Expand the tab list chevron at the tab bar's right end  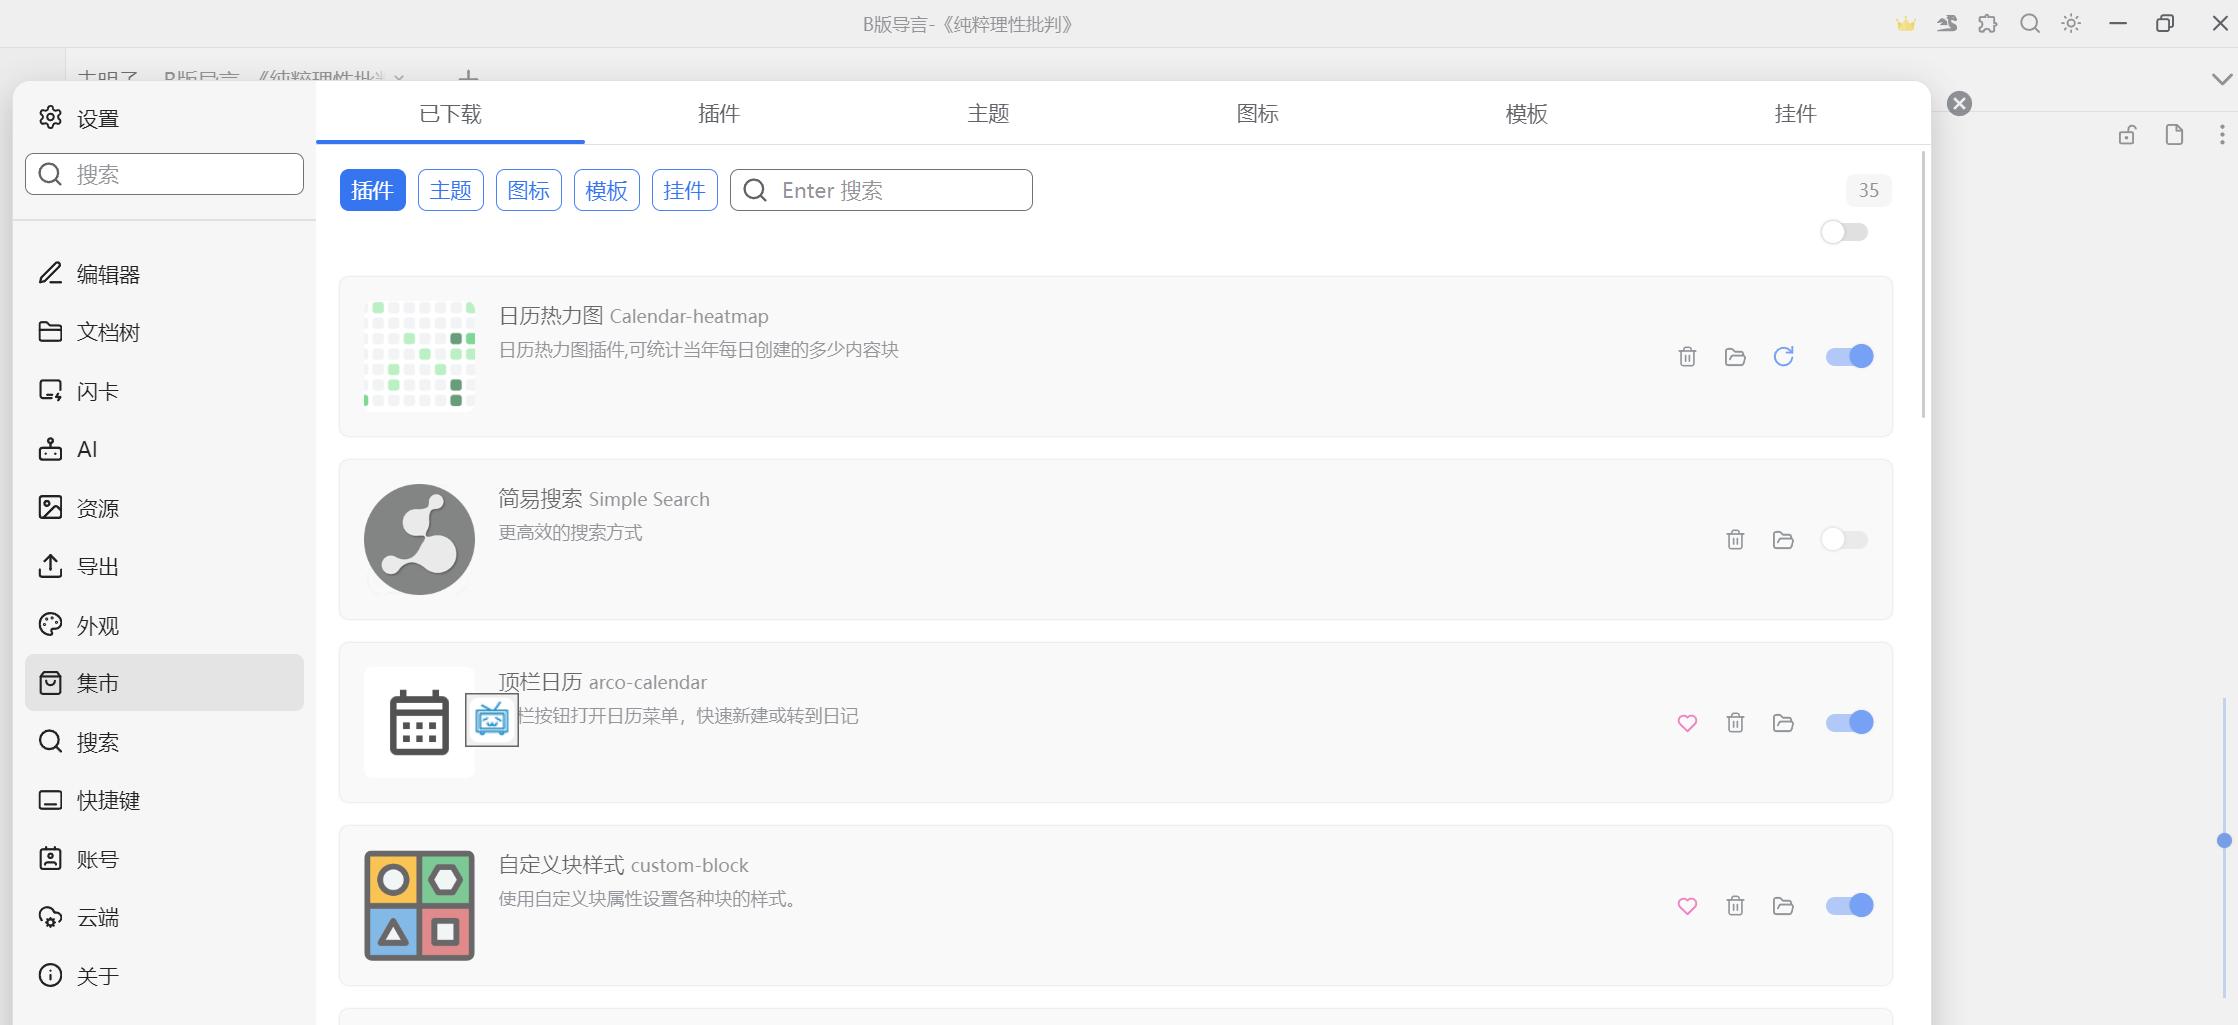pos(2222,79)
